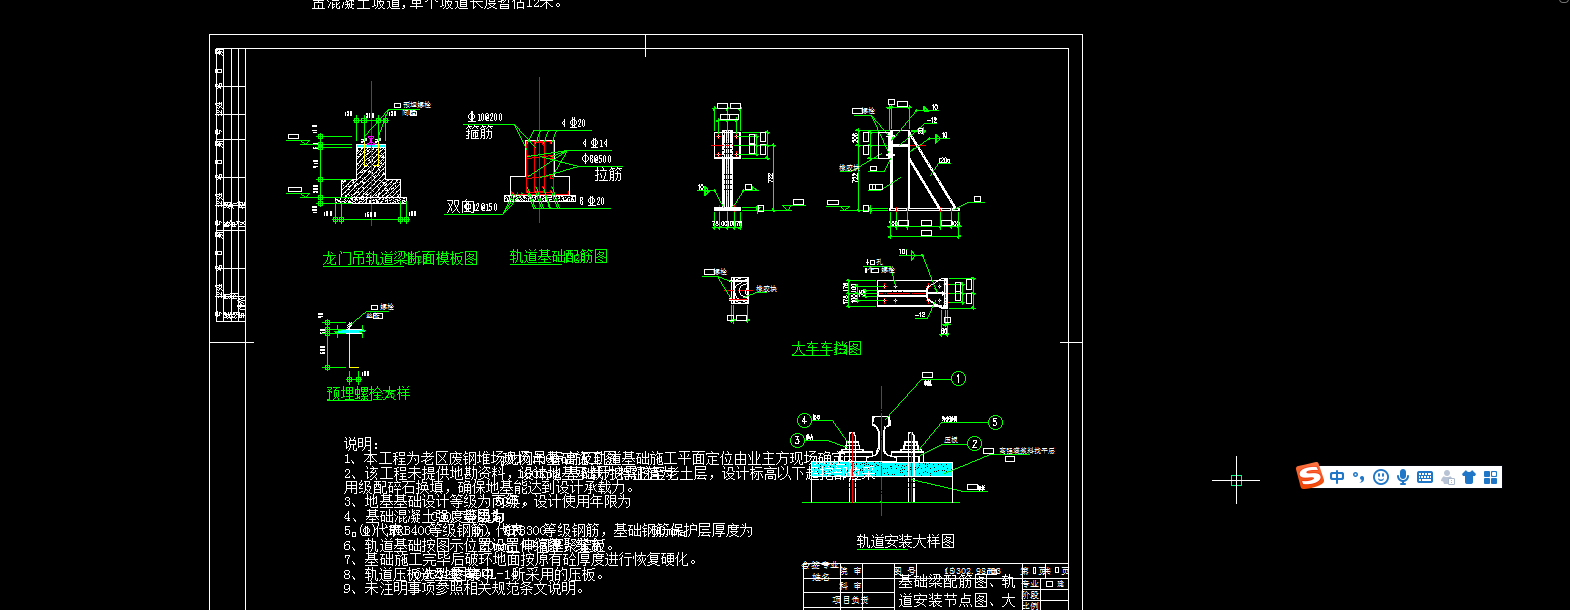Screen dimensions: 1570x610
Task: Select drawing title '预埋螺栓大样'
Action: coord(368,394)
